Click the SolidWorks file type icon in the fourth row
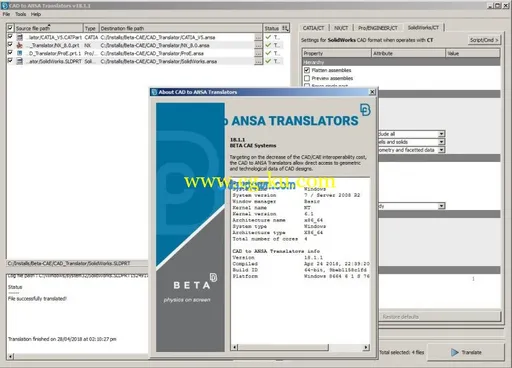This screenshot has height=368, width=512. click(20, 61)
